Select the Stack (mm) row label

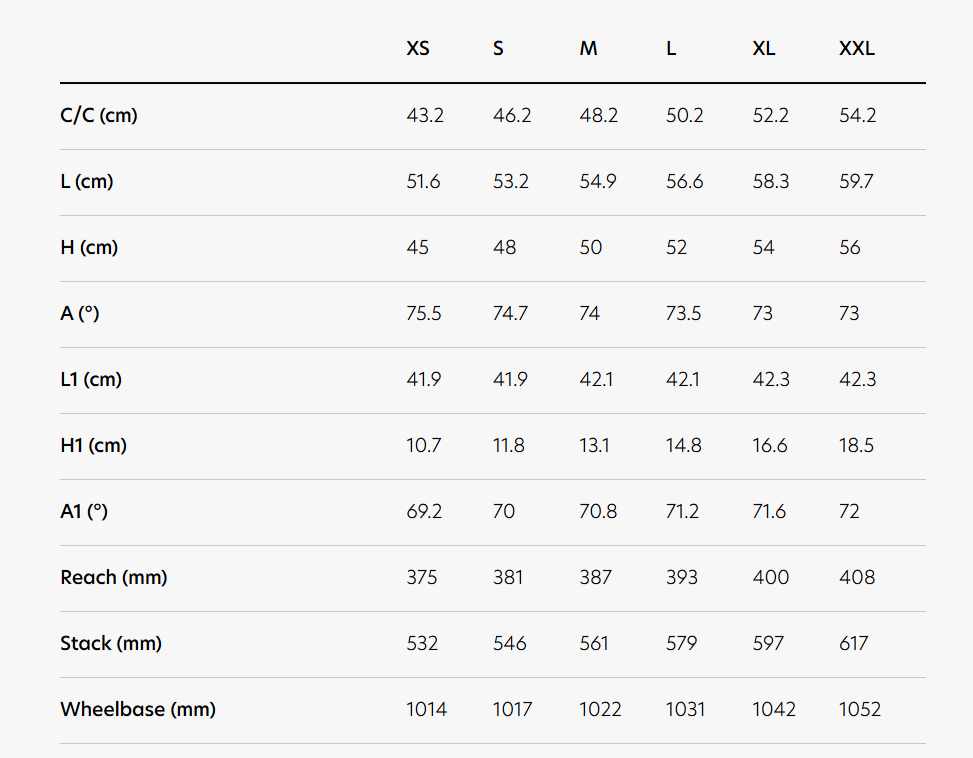(x=111, y=643)
